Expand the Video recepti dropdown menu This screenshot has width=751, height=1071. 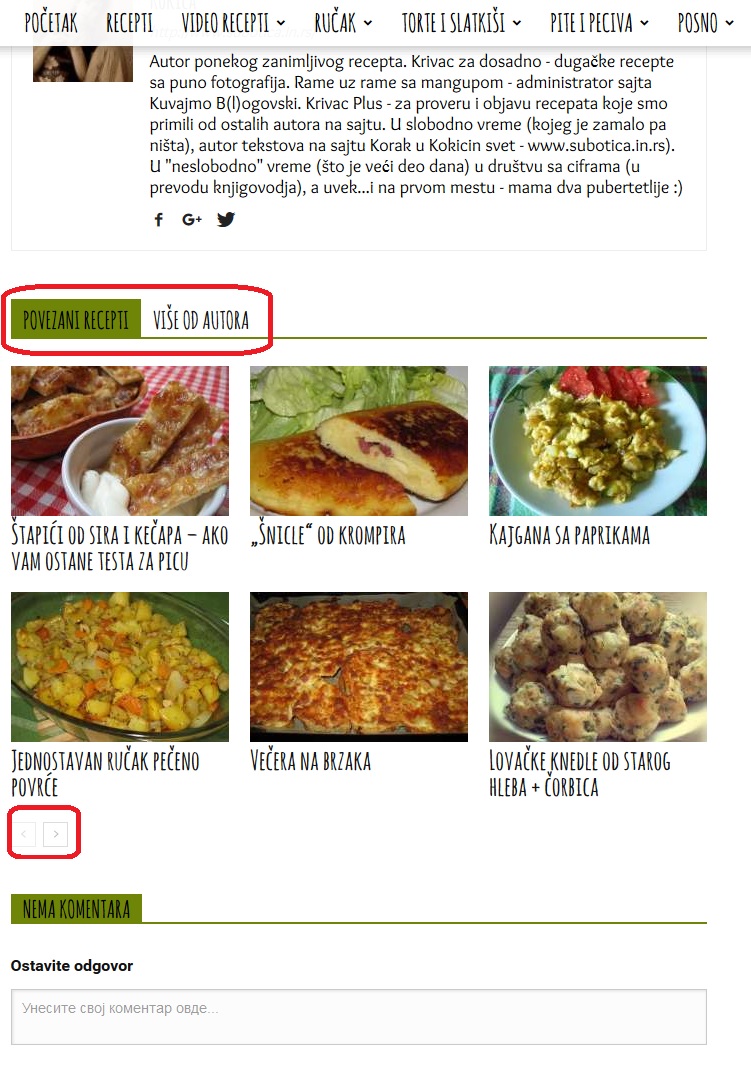233,23
